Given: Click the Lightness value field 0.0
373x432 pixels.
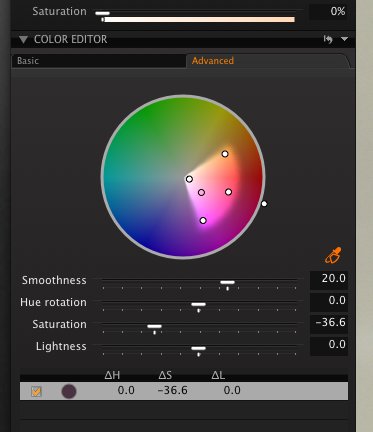Looking at the screenshot, I should click(329, 345).
